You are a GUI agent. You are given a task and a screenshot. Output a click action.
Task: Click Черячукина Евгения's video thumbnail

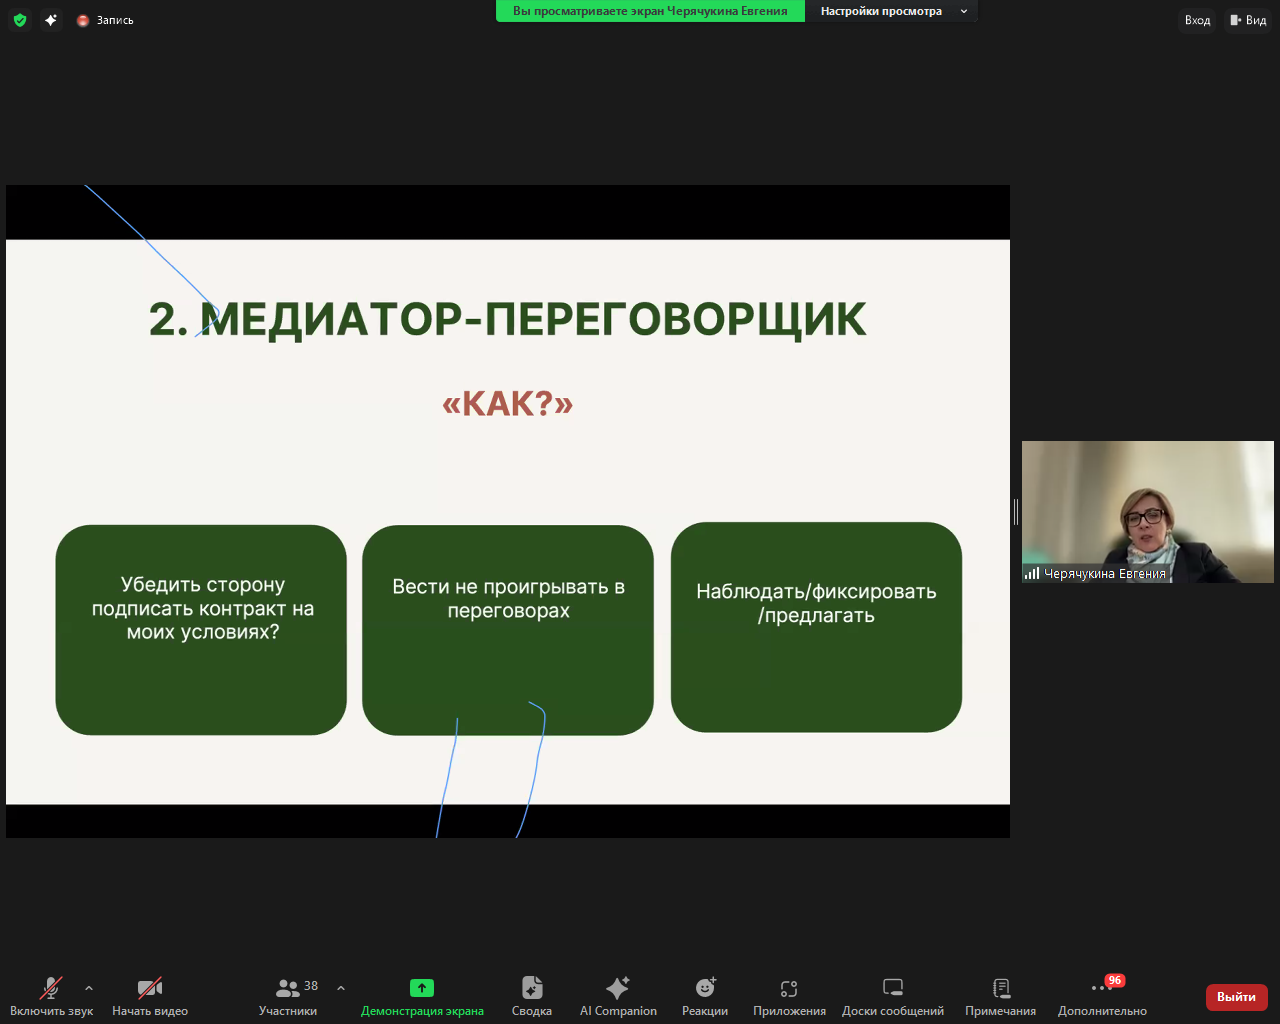click(x=1147, y=511)
